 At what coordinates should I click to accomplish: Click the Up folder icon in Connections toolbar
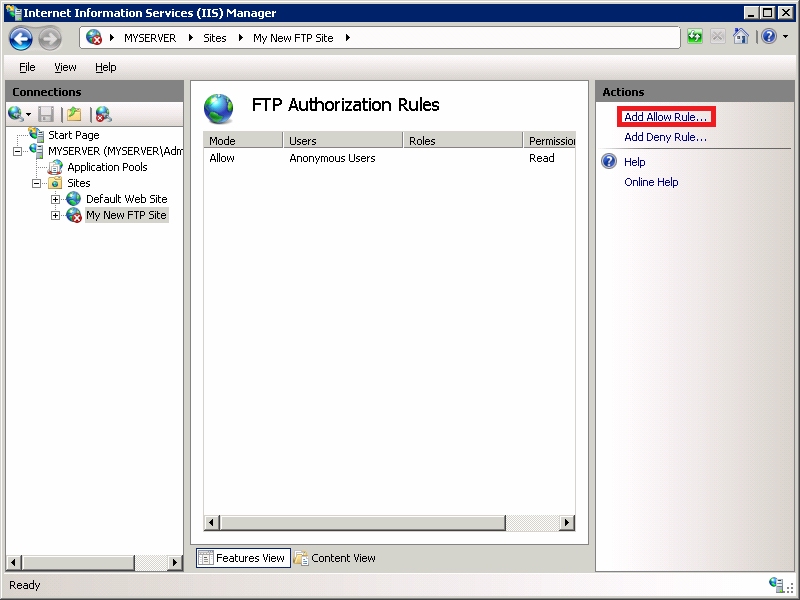tap(74, 114)
